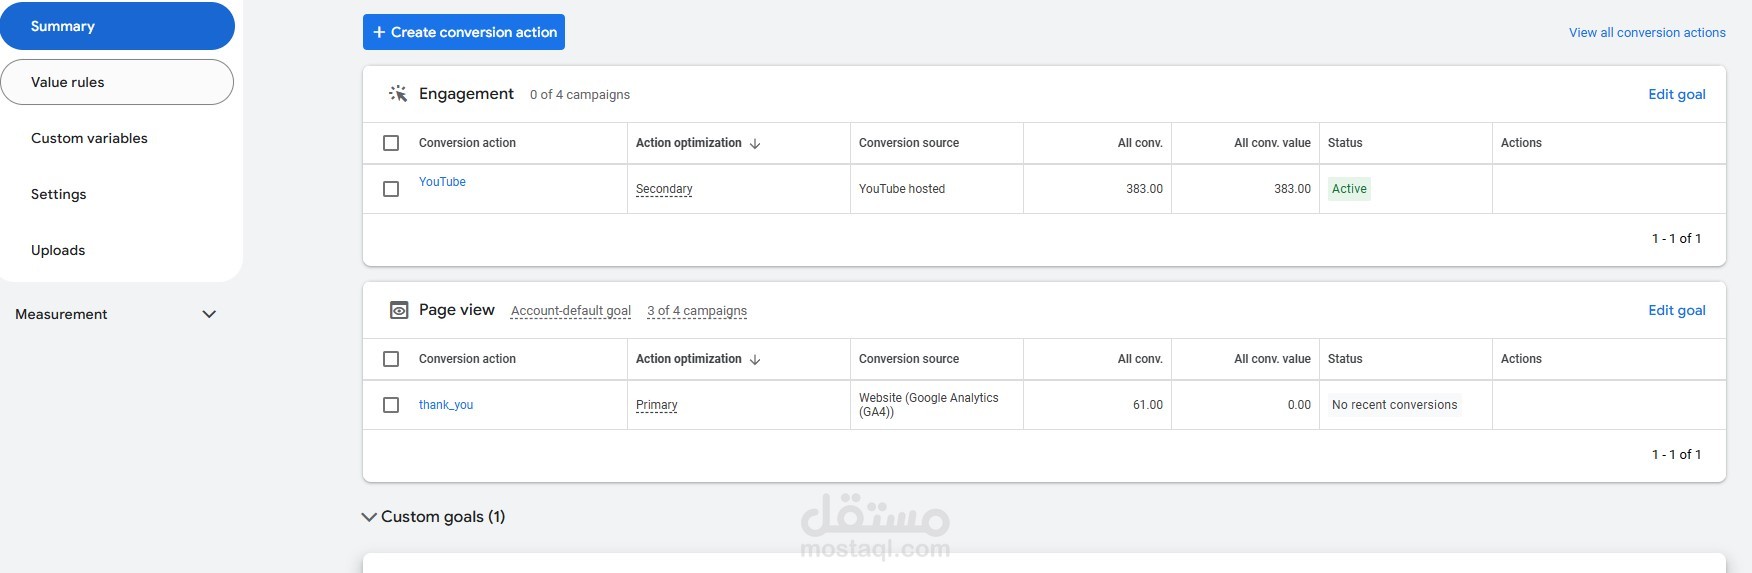Tick the thank_you conversion action checkbox

(x=391, y=405)
